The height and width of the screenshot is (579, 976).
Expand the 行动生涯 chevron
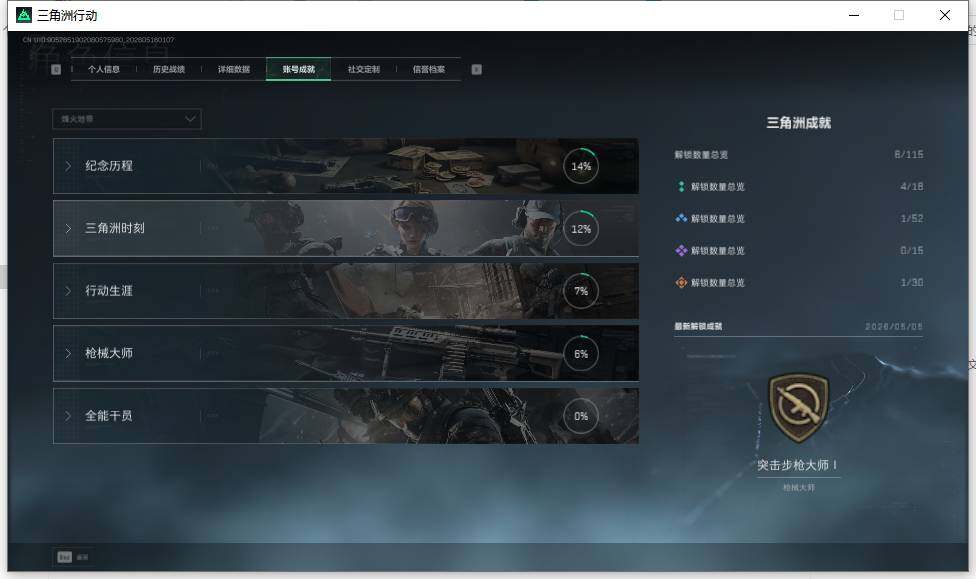68,291
